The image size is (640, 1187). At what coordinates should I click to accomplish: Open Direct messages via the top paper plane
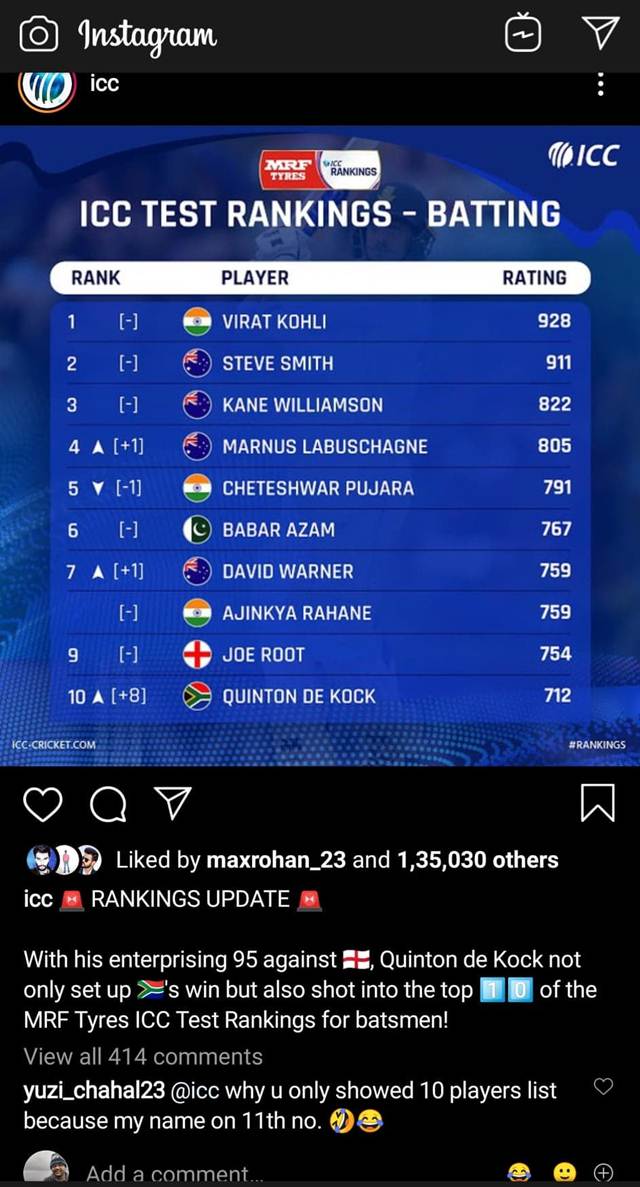pyautogui.click(x=601, y=32)
